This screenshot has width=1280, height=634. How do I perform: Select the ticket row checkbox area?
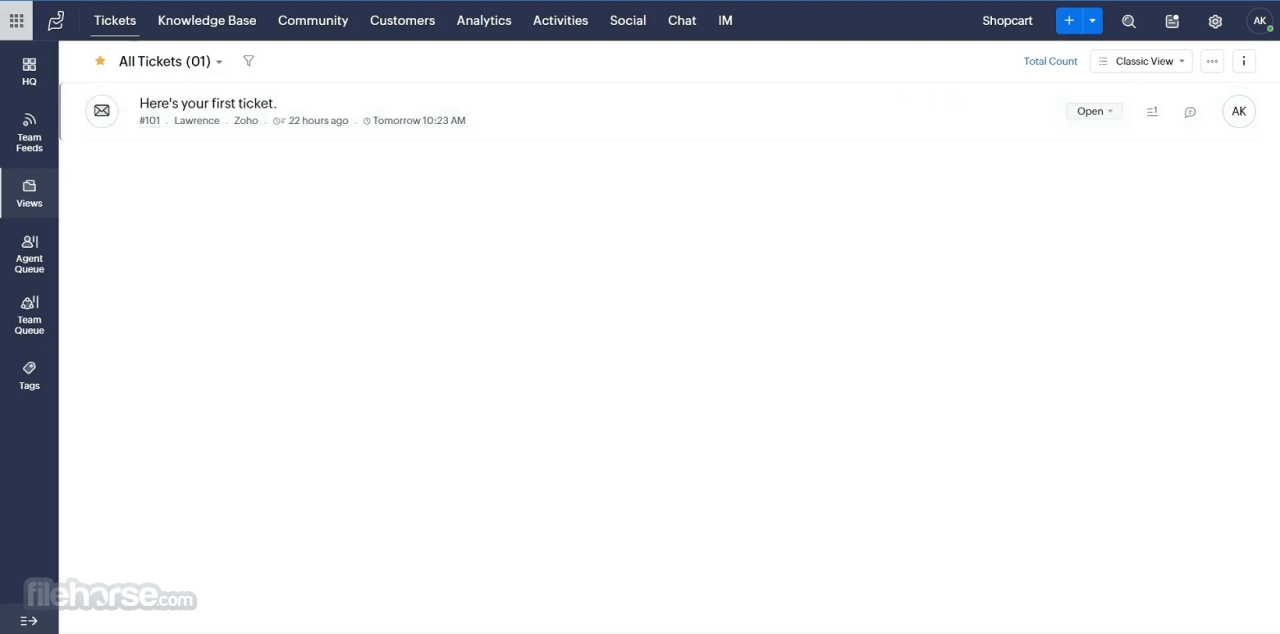(101, 110)
